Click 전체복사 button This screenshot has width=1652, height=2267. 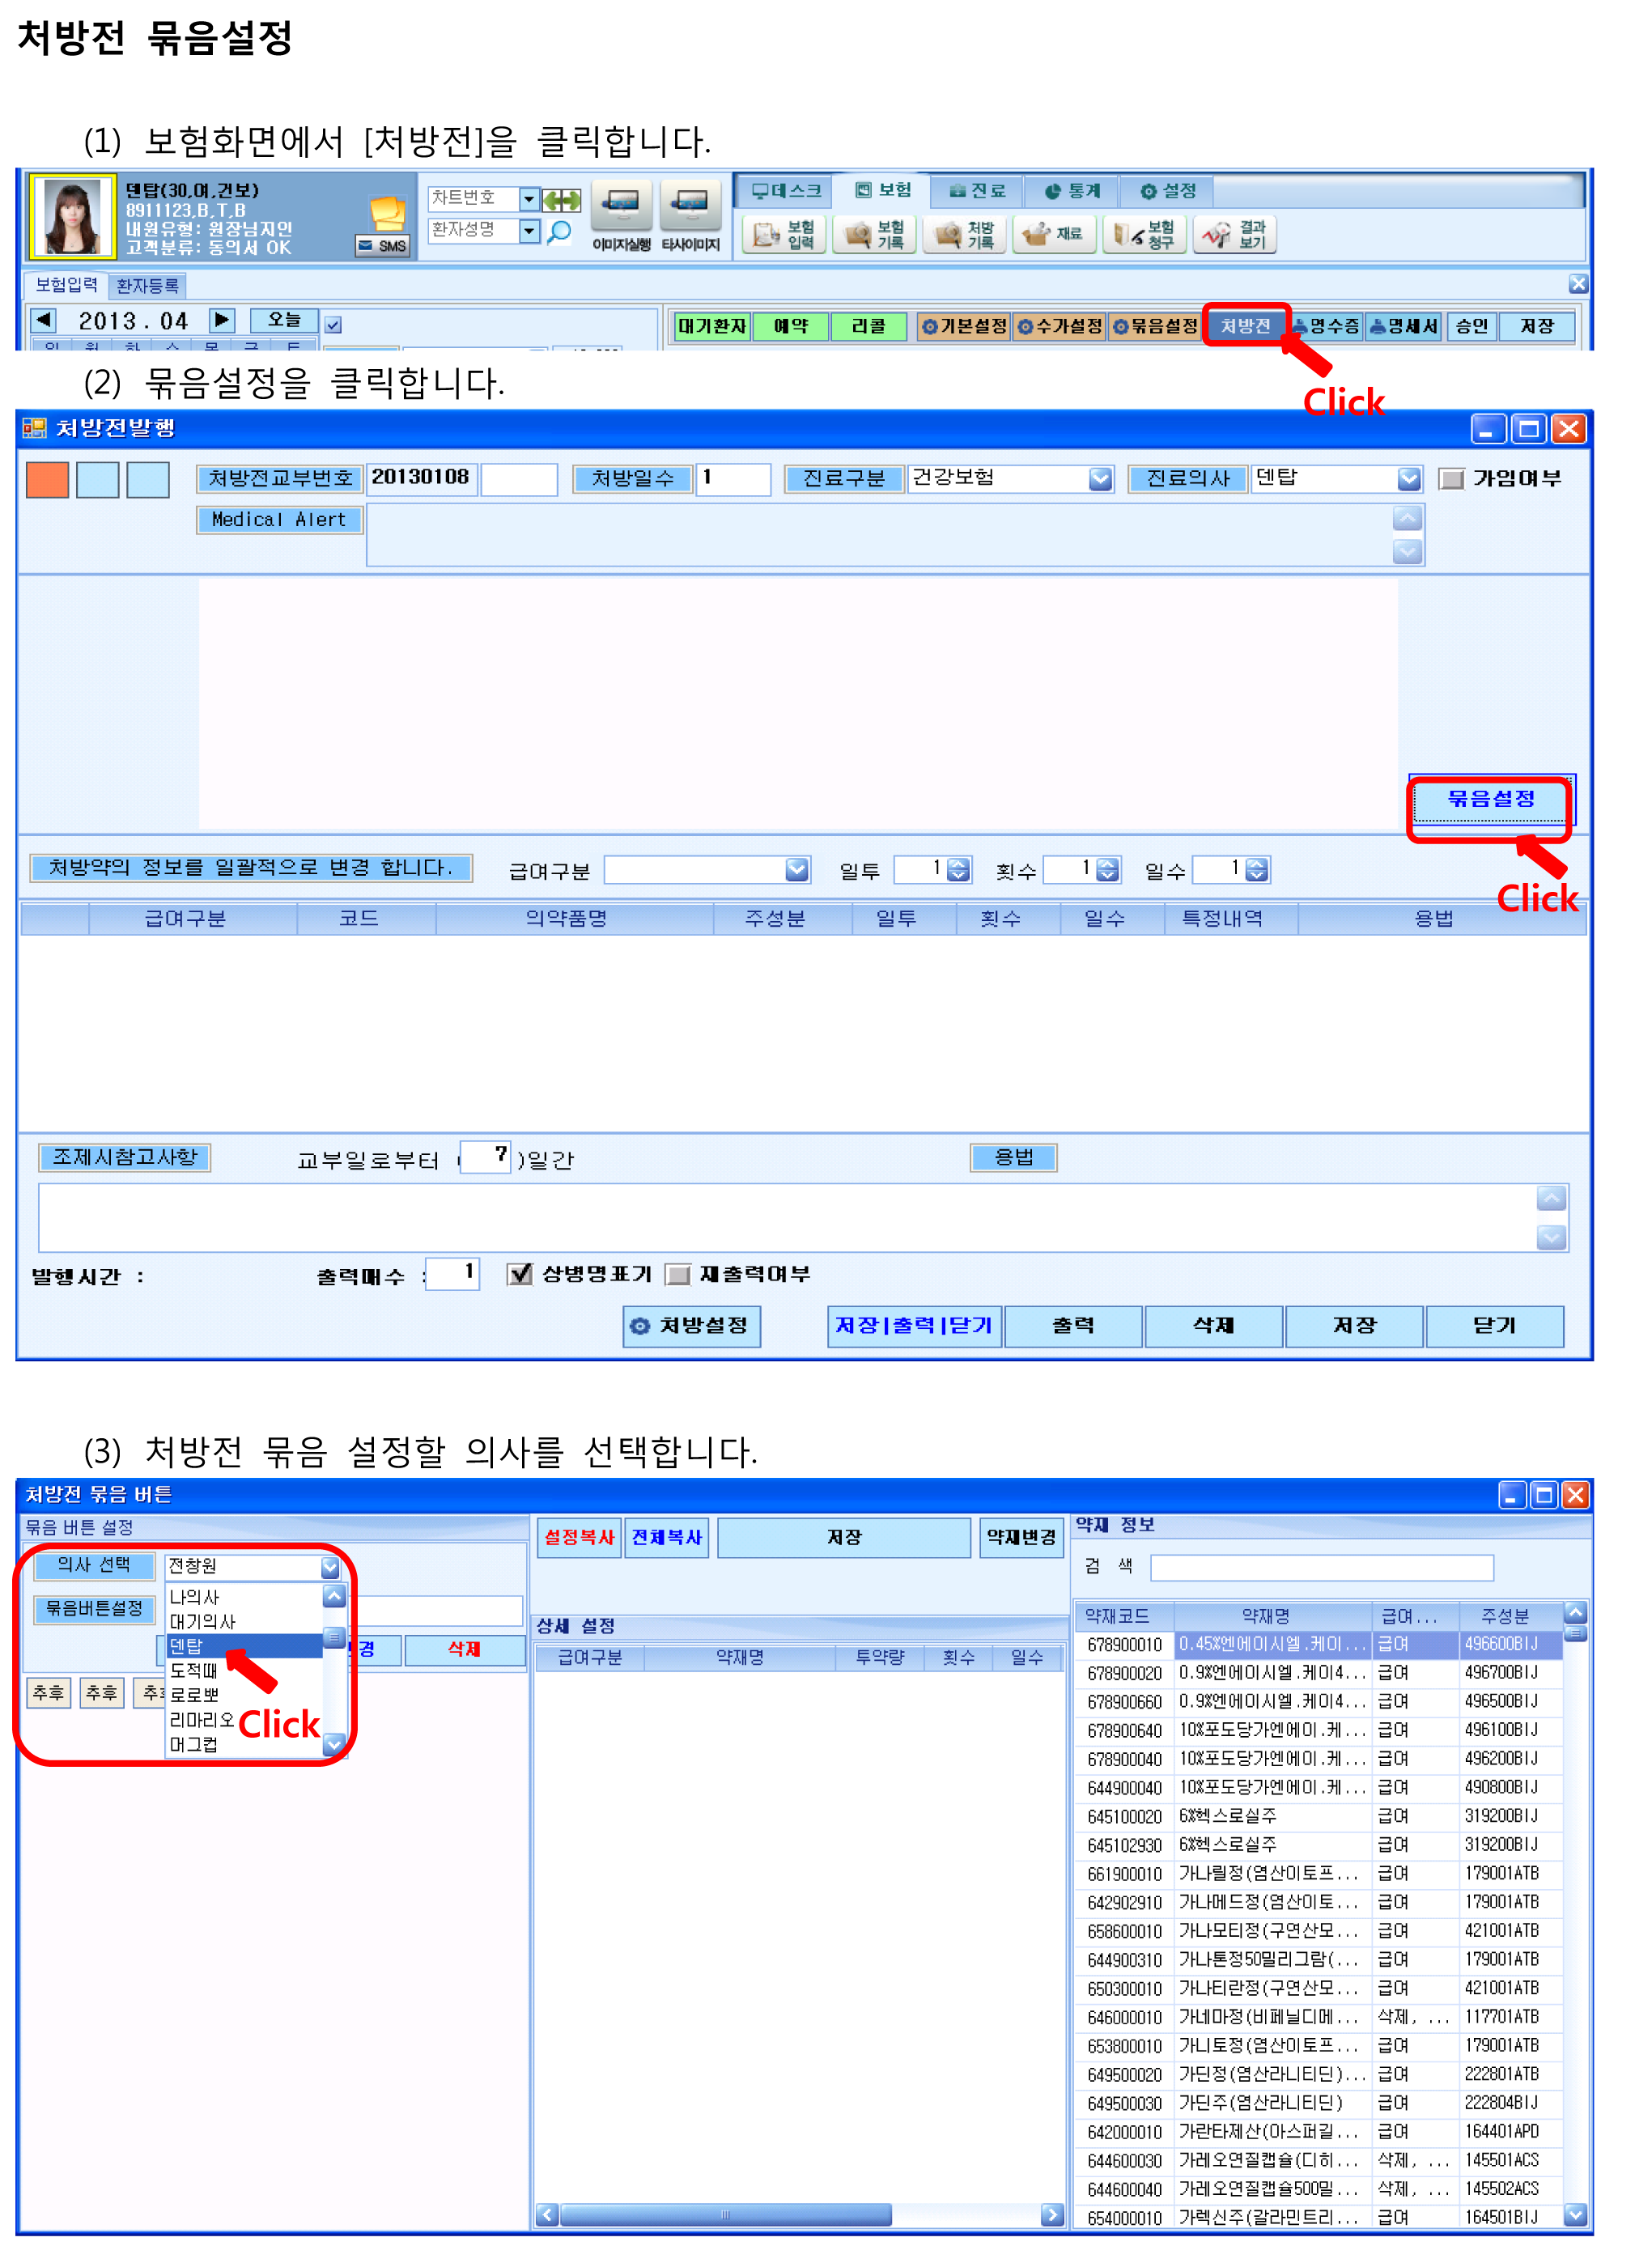click(x=667, y=1537)
